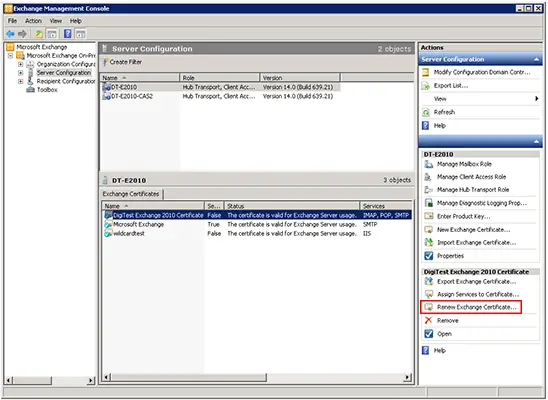Open the Help toolbar icon
Image resolution: width=548 pixels, height=400 pixels.
click(x=67, y=34)
